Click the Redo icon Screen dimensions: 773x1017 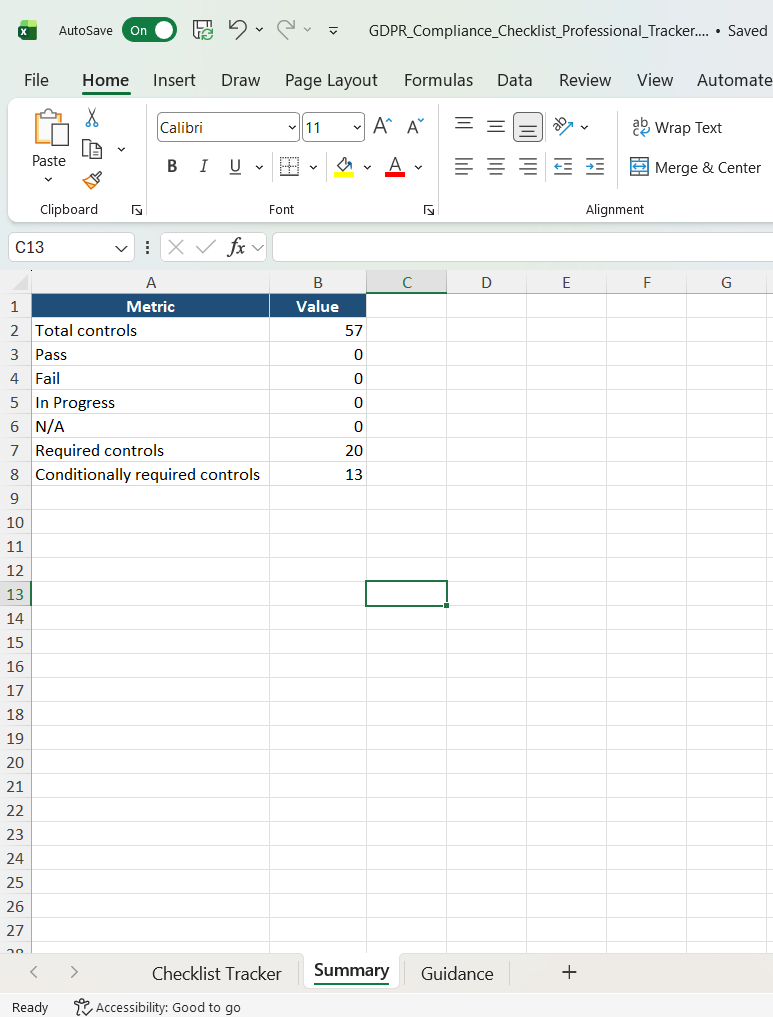click(x=286, y=30)
